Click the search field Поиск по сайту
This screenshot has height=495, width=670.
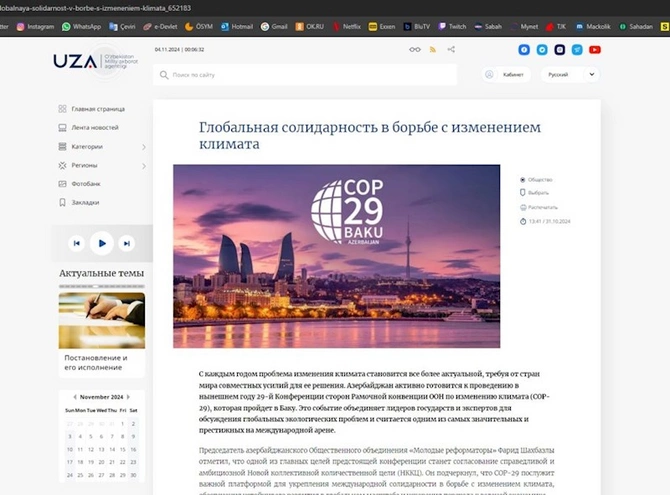305,75
